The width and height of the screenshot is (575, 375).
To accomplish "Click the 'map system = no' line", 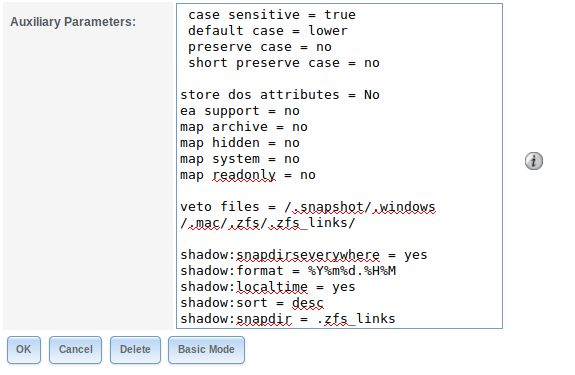I will tap(240, 159).
